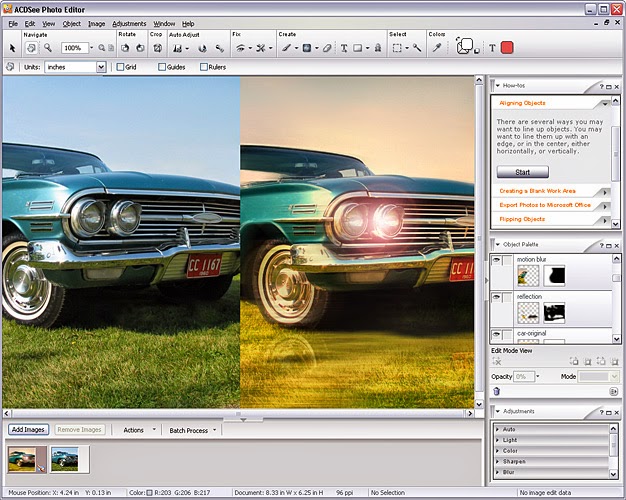Viewport: 626px width, 500px height.
Task: Open the Units dropdown
Action: [x=100, y=67]
